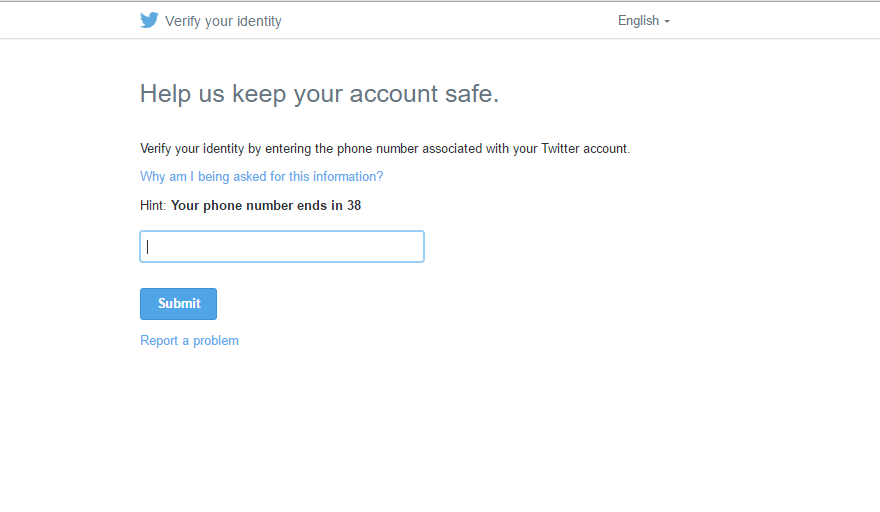Open the English language dropdown
Image resolution: width=880 pixels, height=512 pixels.
[x=644, y=21]
